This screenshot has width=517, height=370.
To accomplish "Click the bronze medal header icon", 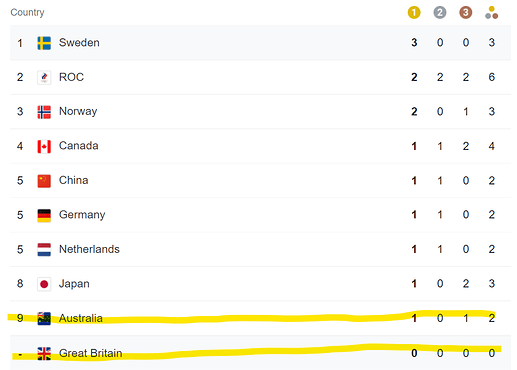I will tap(466, 13).
